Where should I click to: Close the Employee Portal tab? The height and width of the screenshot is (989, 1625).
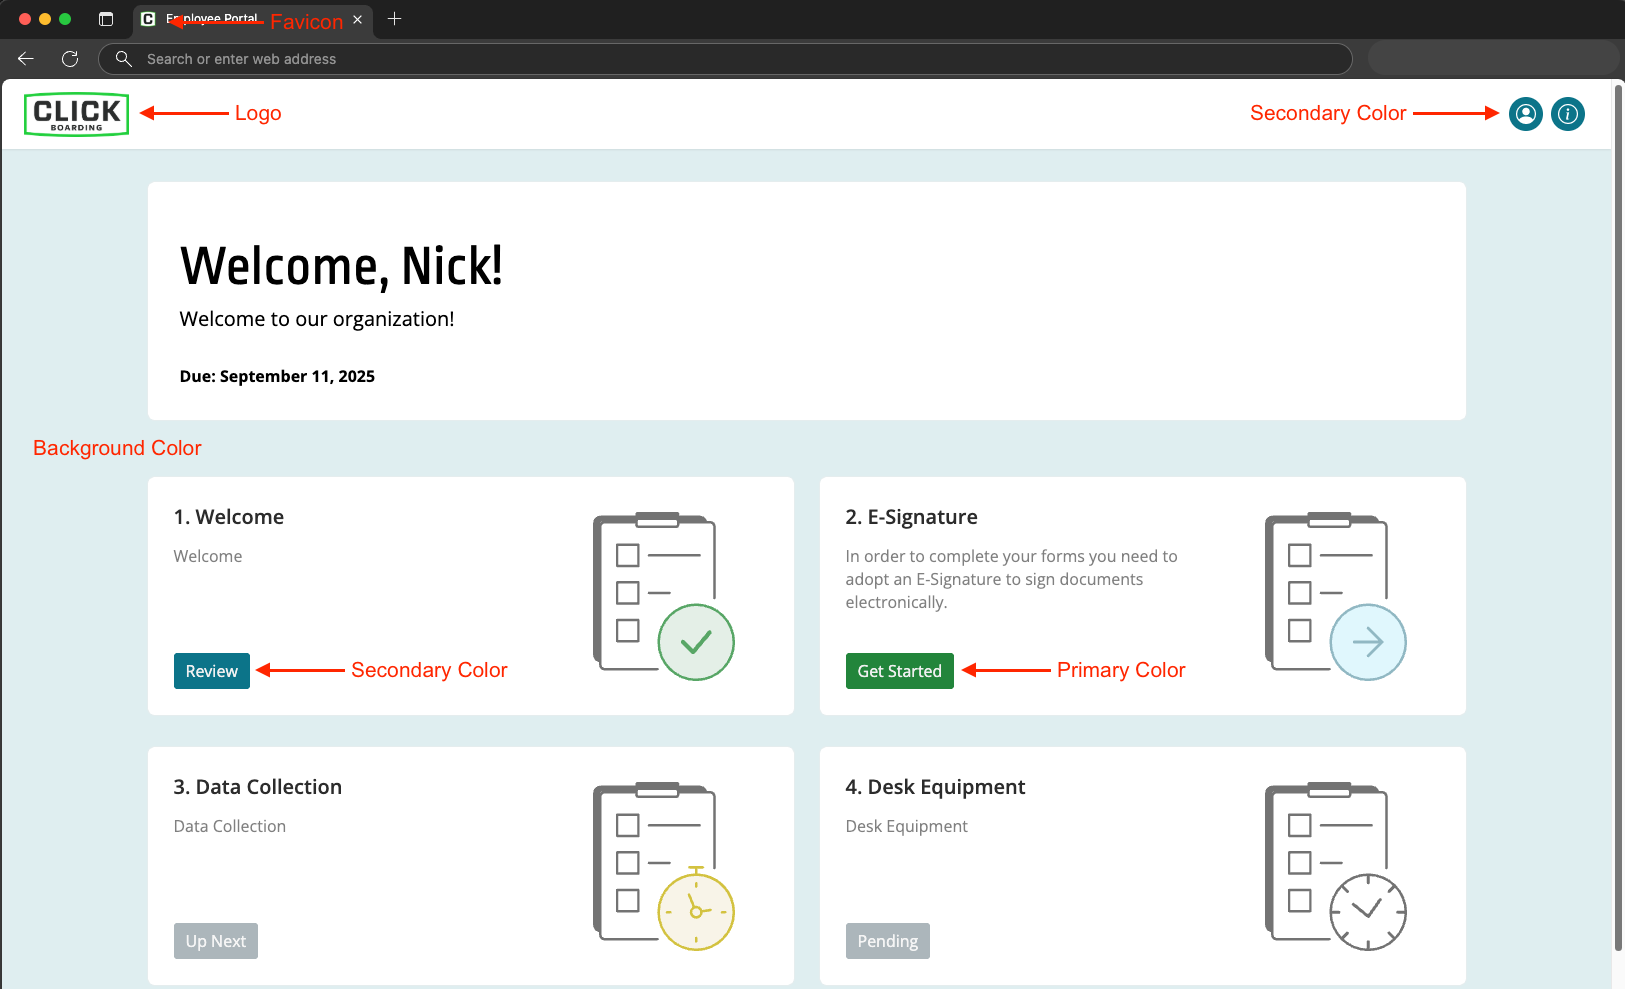pos(357,19)
